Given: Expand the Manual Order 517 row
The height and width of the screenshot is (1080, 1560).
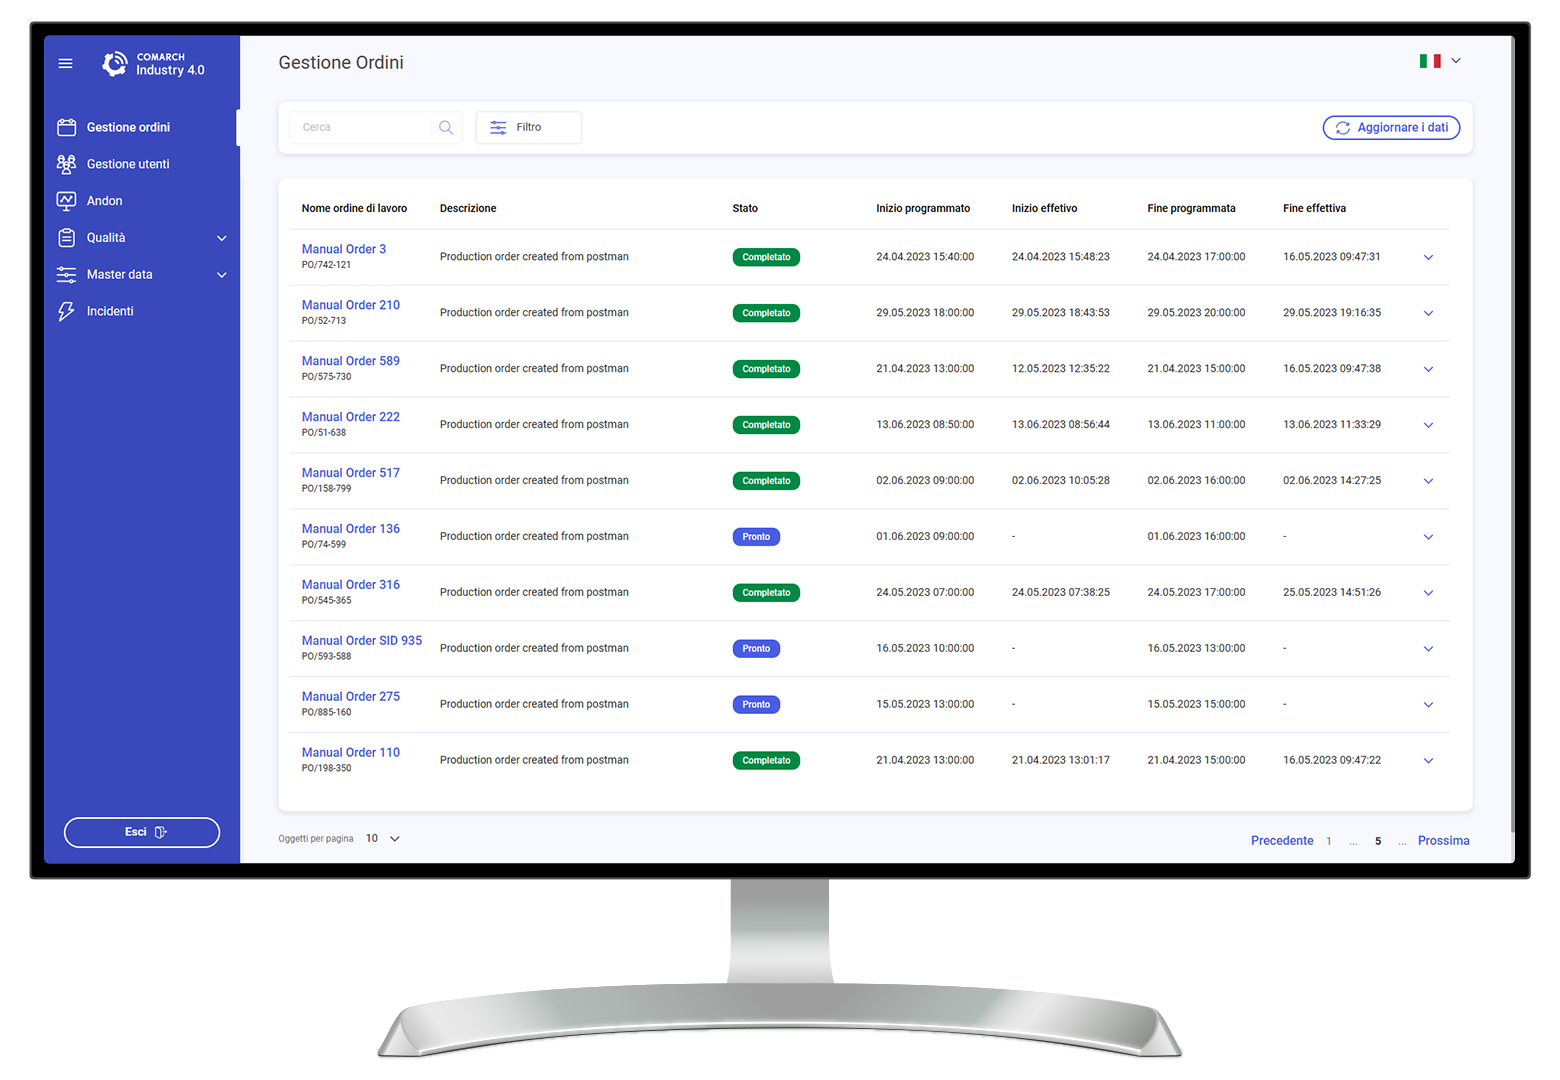Looking at the screenshot, I should tap(1428, 481).
